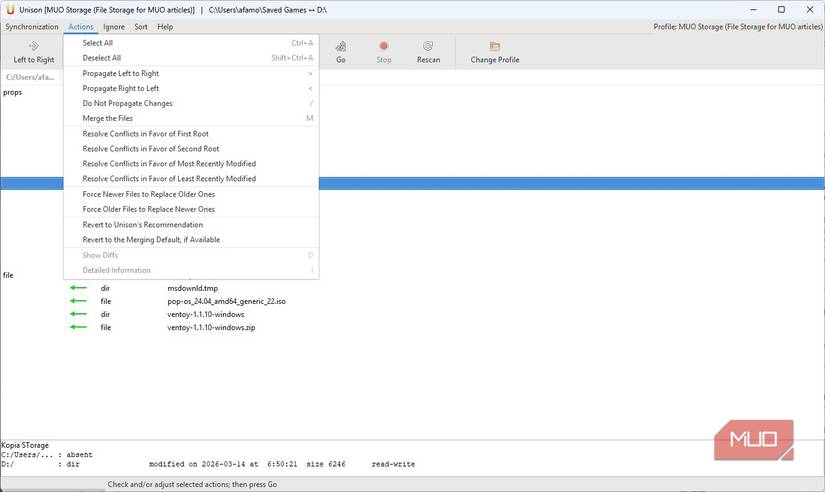Resolve Conflicts in Favor of First Root

pyautogui.click(x=191, y=134)
